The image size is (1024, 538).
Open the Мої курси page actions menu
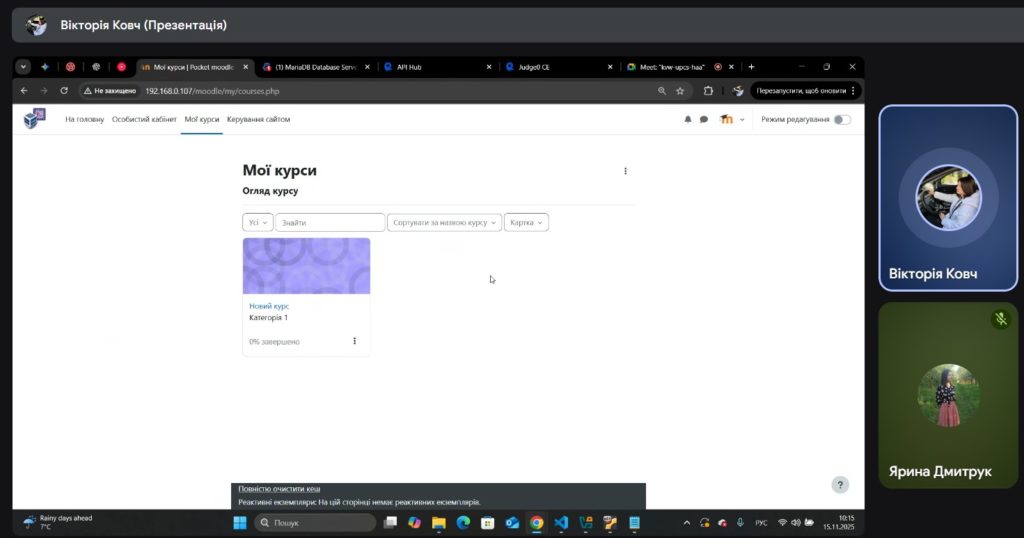(x=626, y=171)
